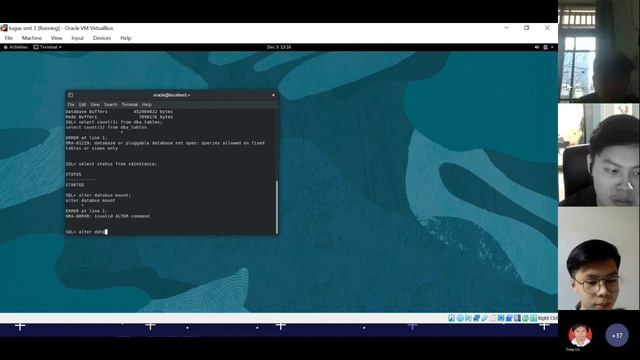Viewport: 640px width, 360px height.
Task: Open the VirtualBox Help menu
Action: click(x=125, y=38)
